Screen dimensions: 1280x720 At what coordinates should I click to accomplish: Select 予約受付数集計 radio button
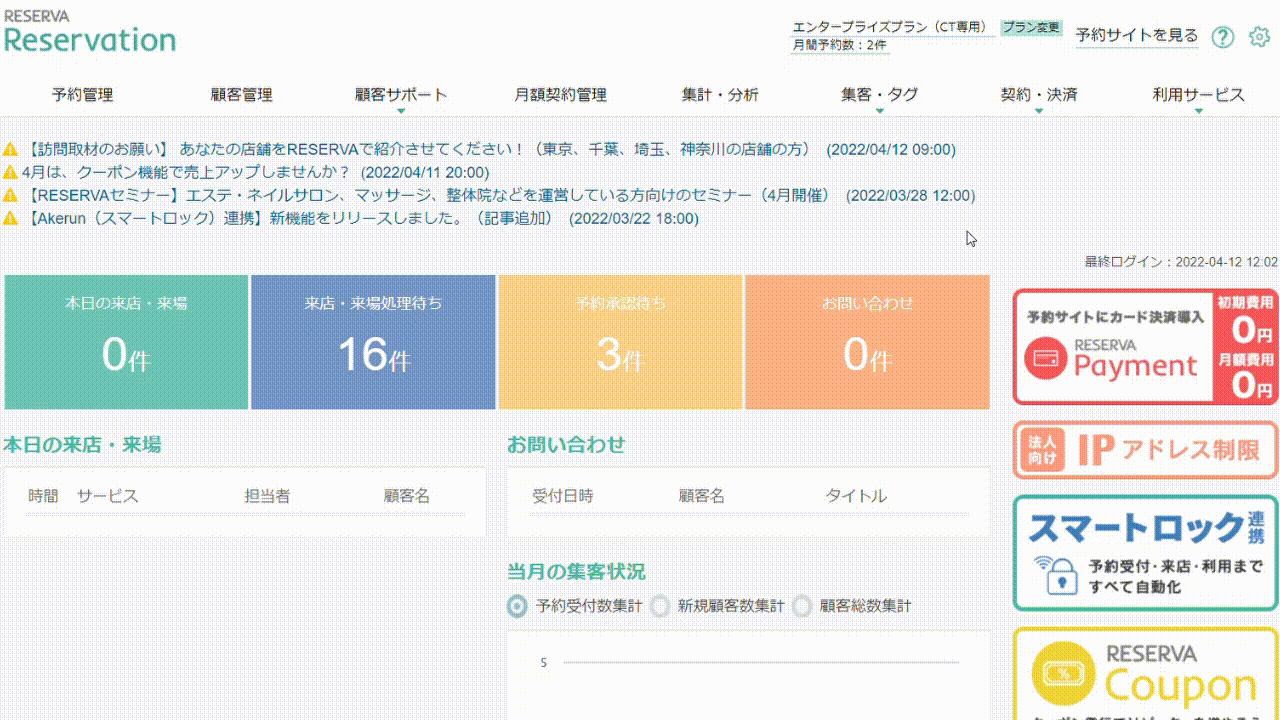tap(517, 606)
